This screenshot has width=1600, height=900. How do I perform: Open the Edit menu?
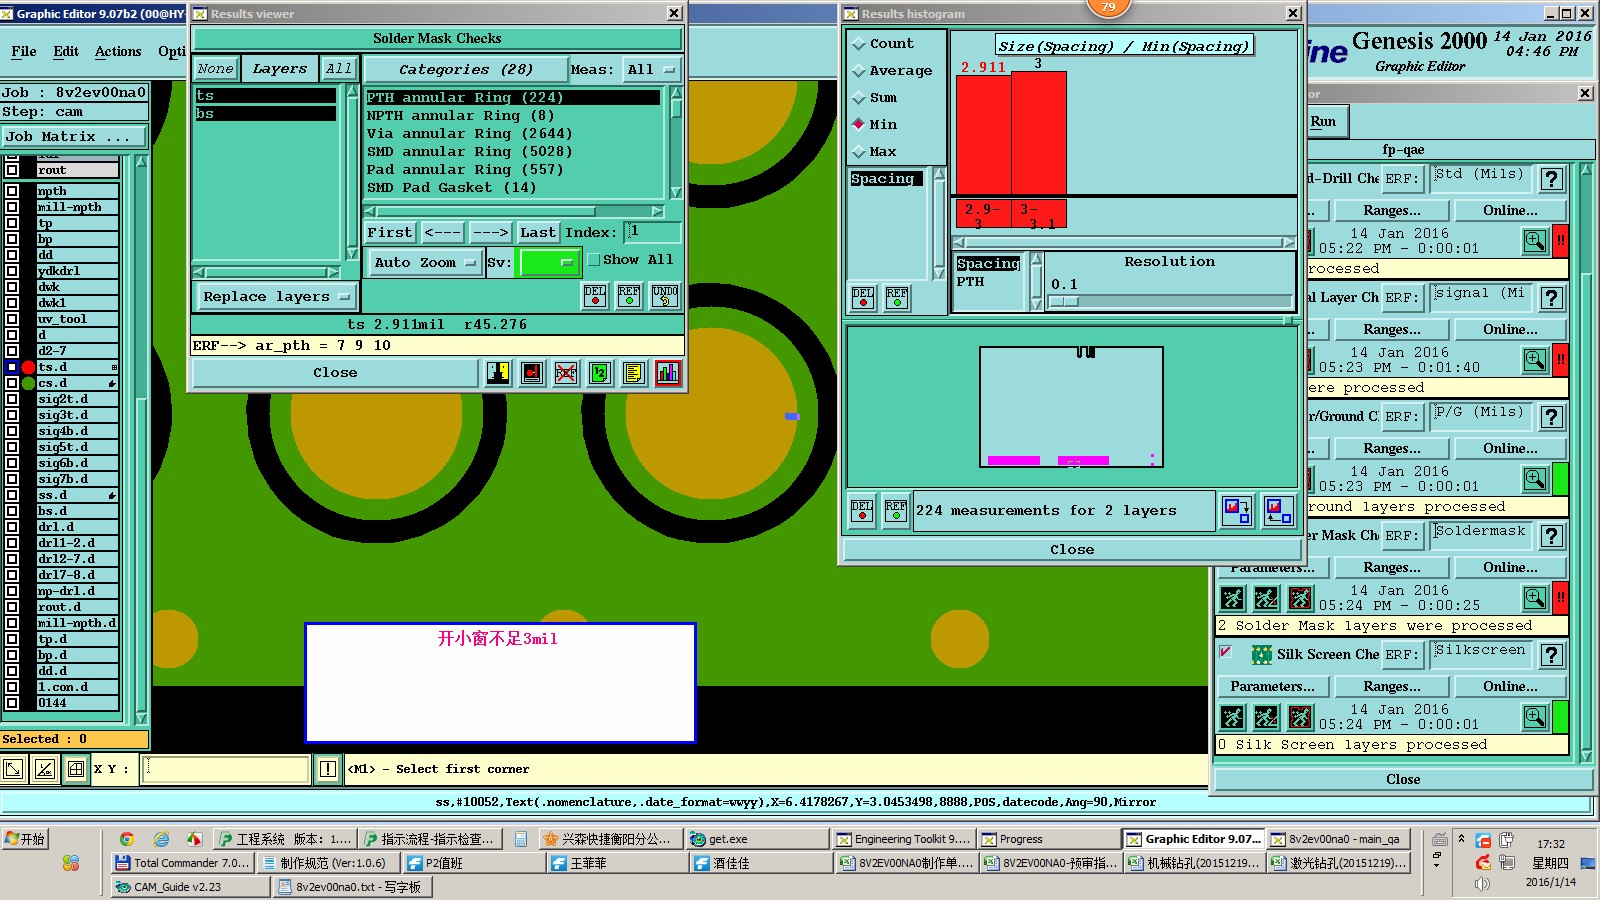[x=66, y=51]
